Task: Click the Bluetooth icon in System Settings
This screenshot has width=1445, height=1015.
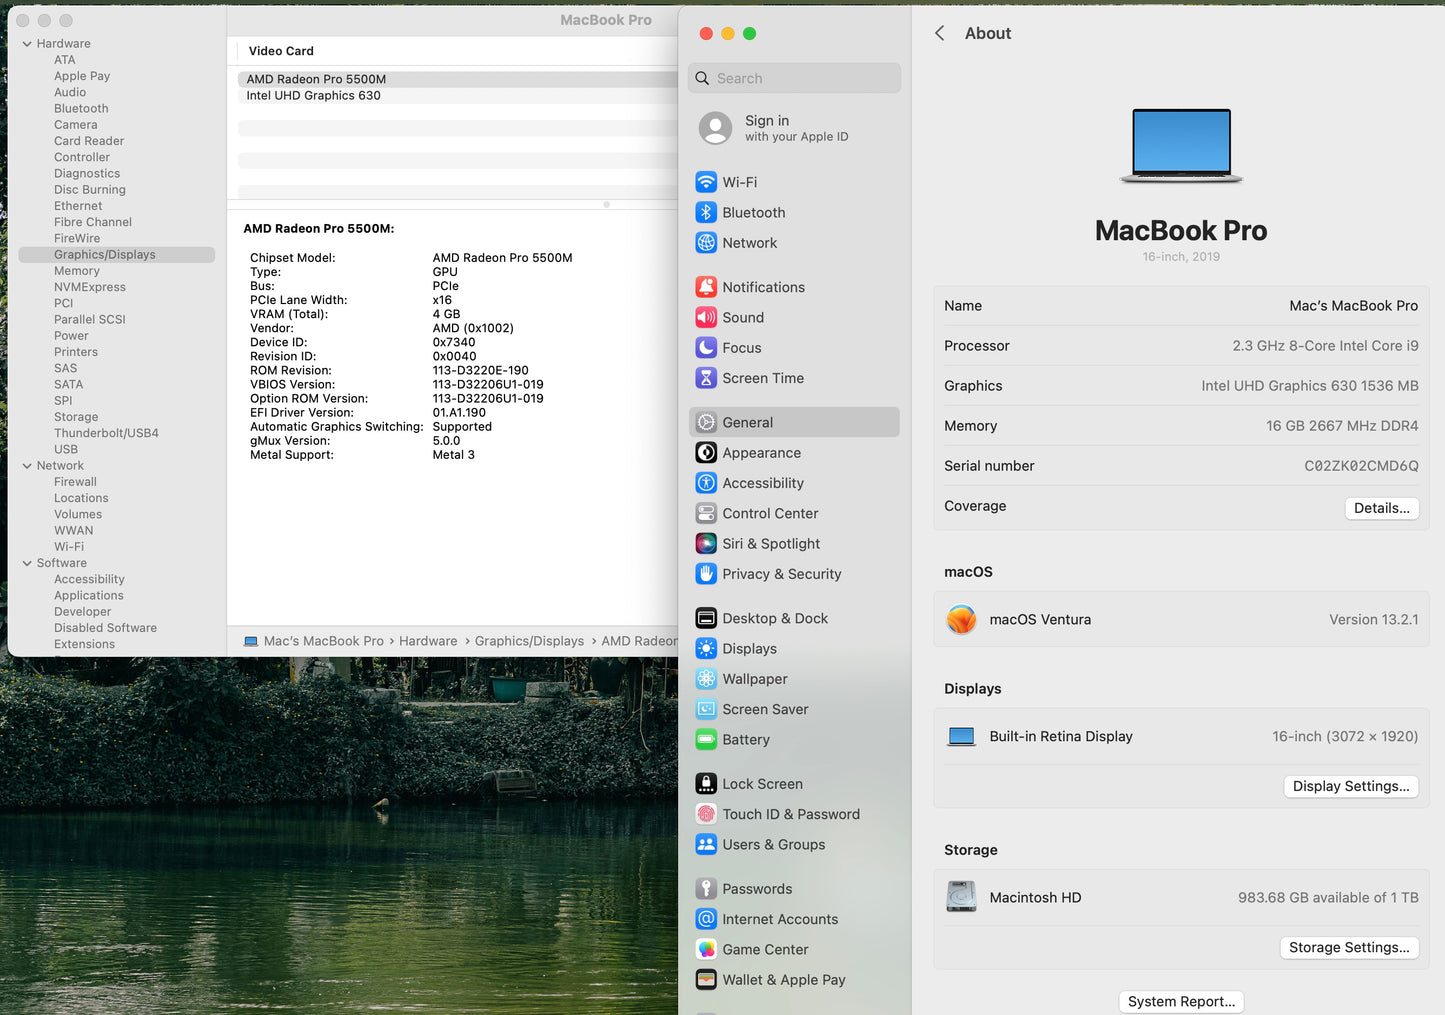Action: [706, 212]
